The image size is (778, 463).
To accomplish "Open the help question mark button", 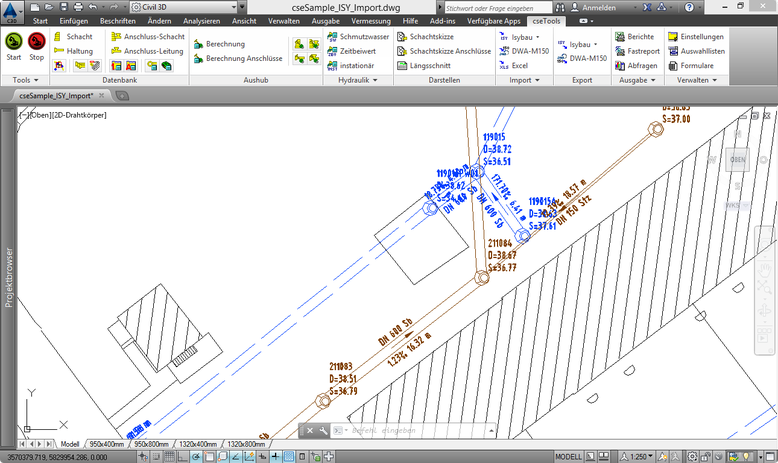I will (x=689, y=7).
